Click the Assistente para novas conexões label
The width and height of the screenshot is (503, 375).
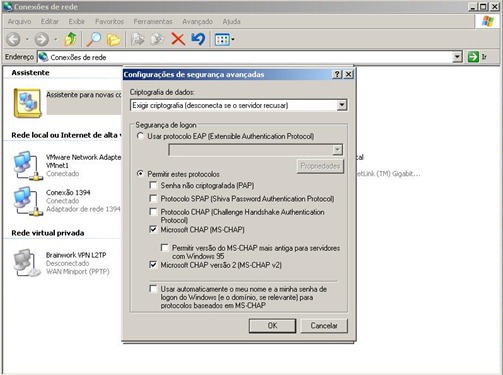pos(84,95)
